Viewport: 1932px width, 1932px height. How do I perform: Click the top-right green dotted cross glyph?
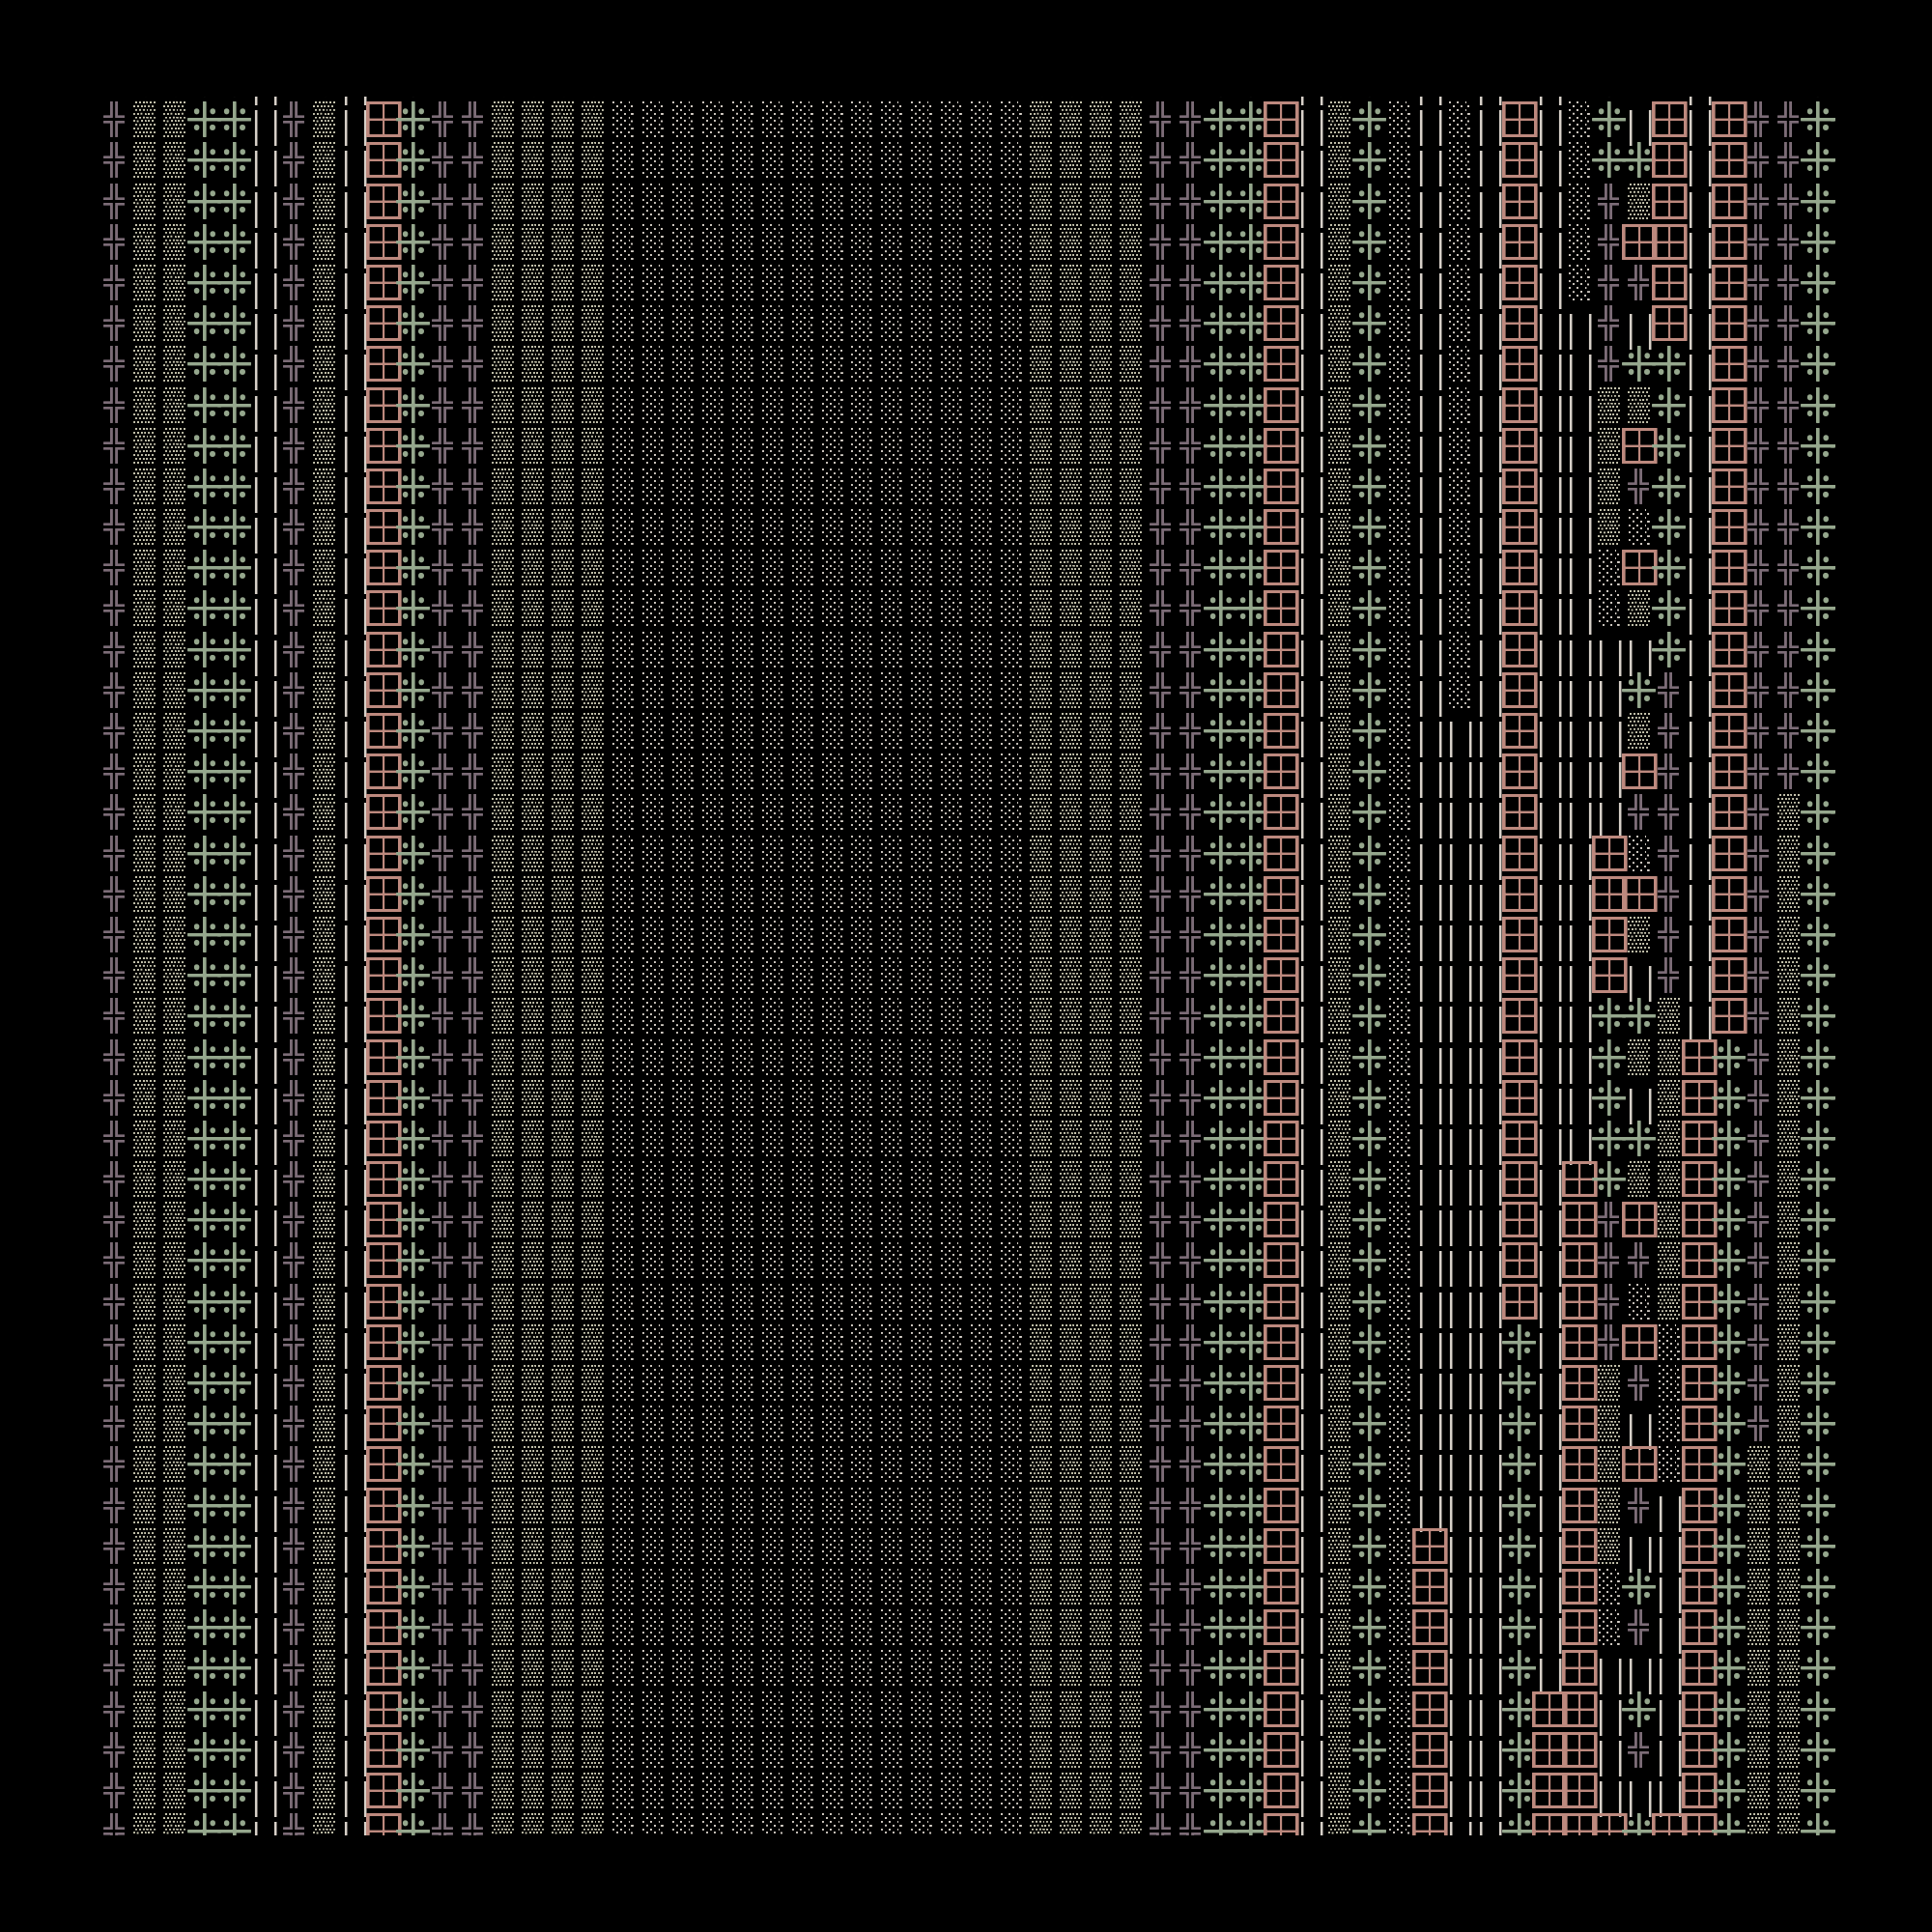1817,119
